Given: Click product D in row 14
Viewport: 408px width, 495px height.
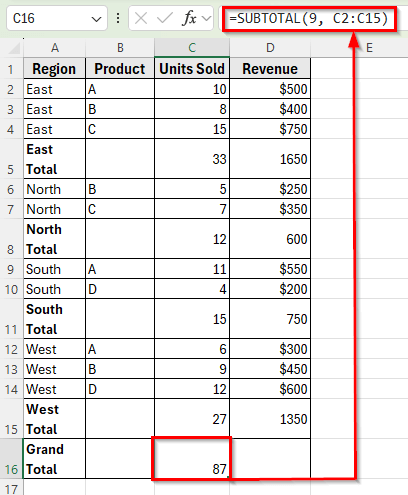Looking at the screenshot, I should [x=120, y=389].
